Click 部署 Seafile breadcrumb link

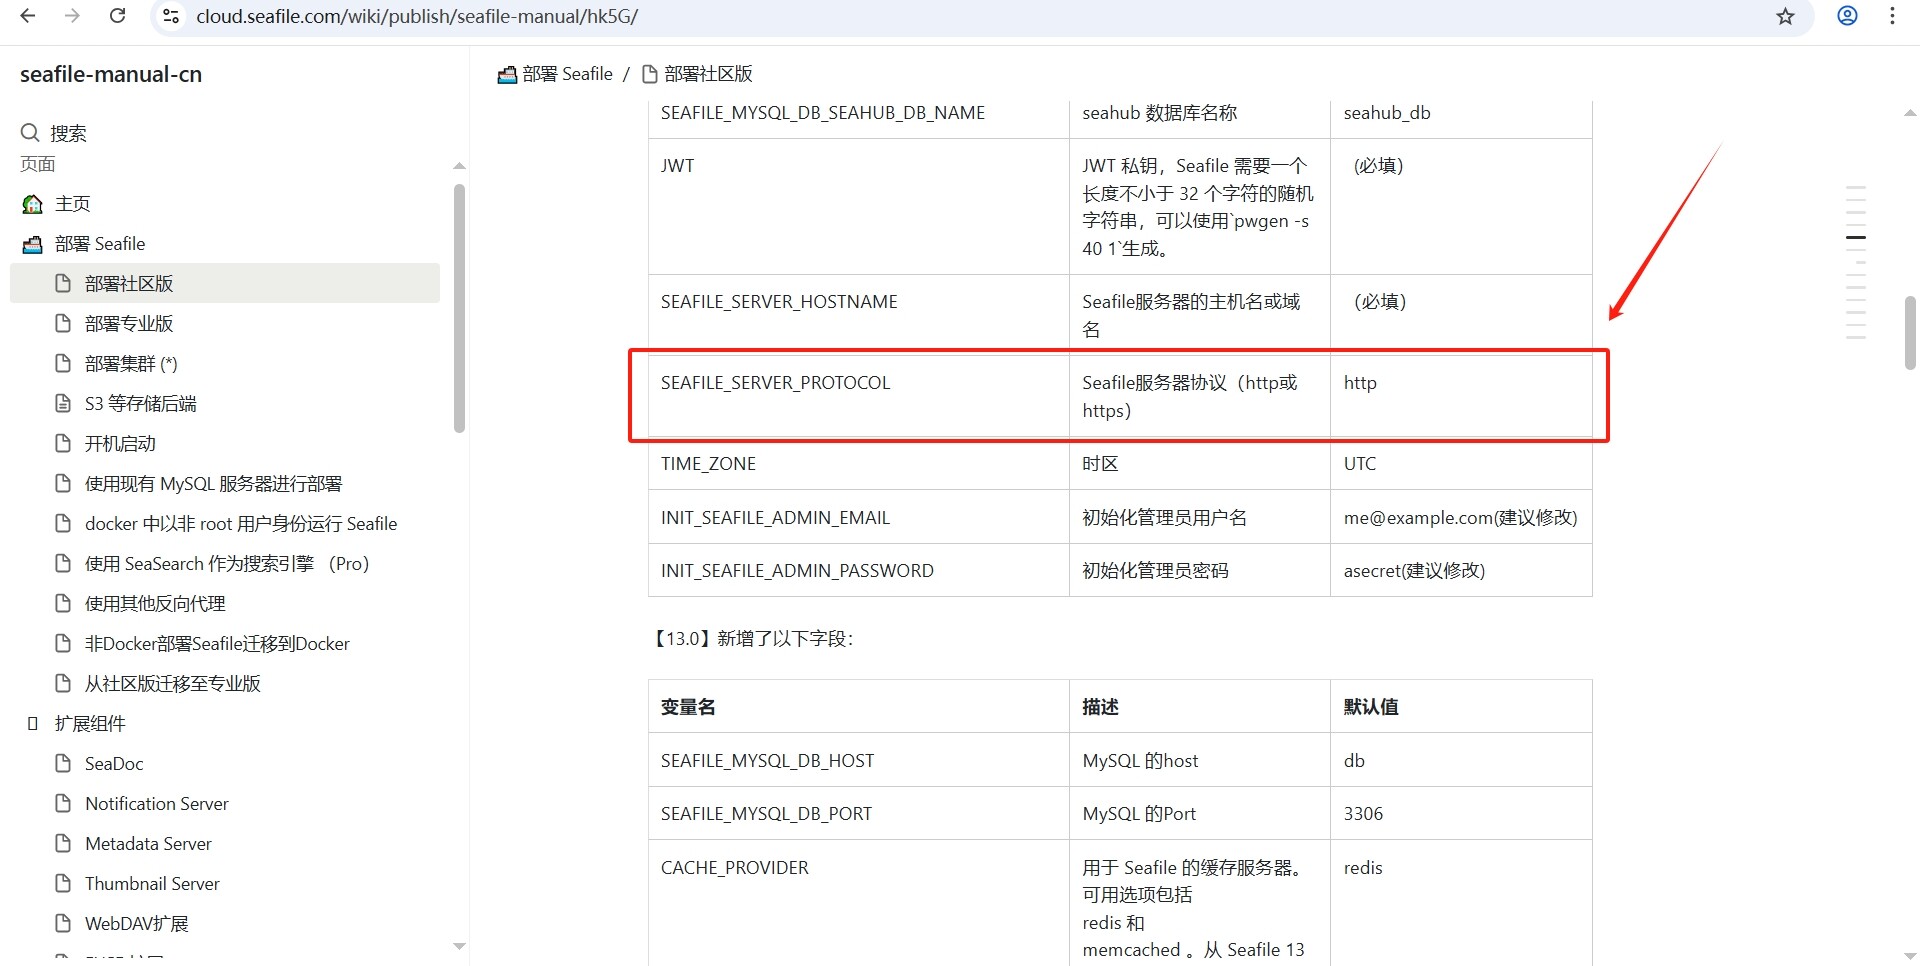566,74
